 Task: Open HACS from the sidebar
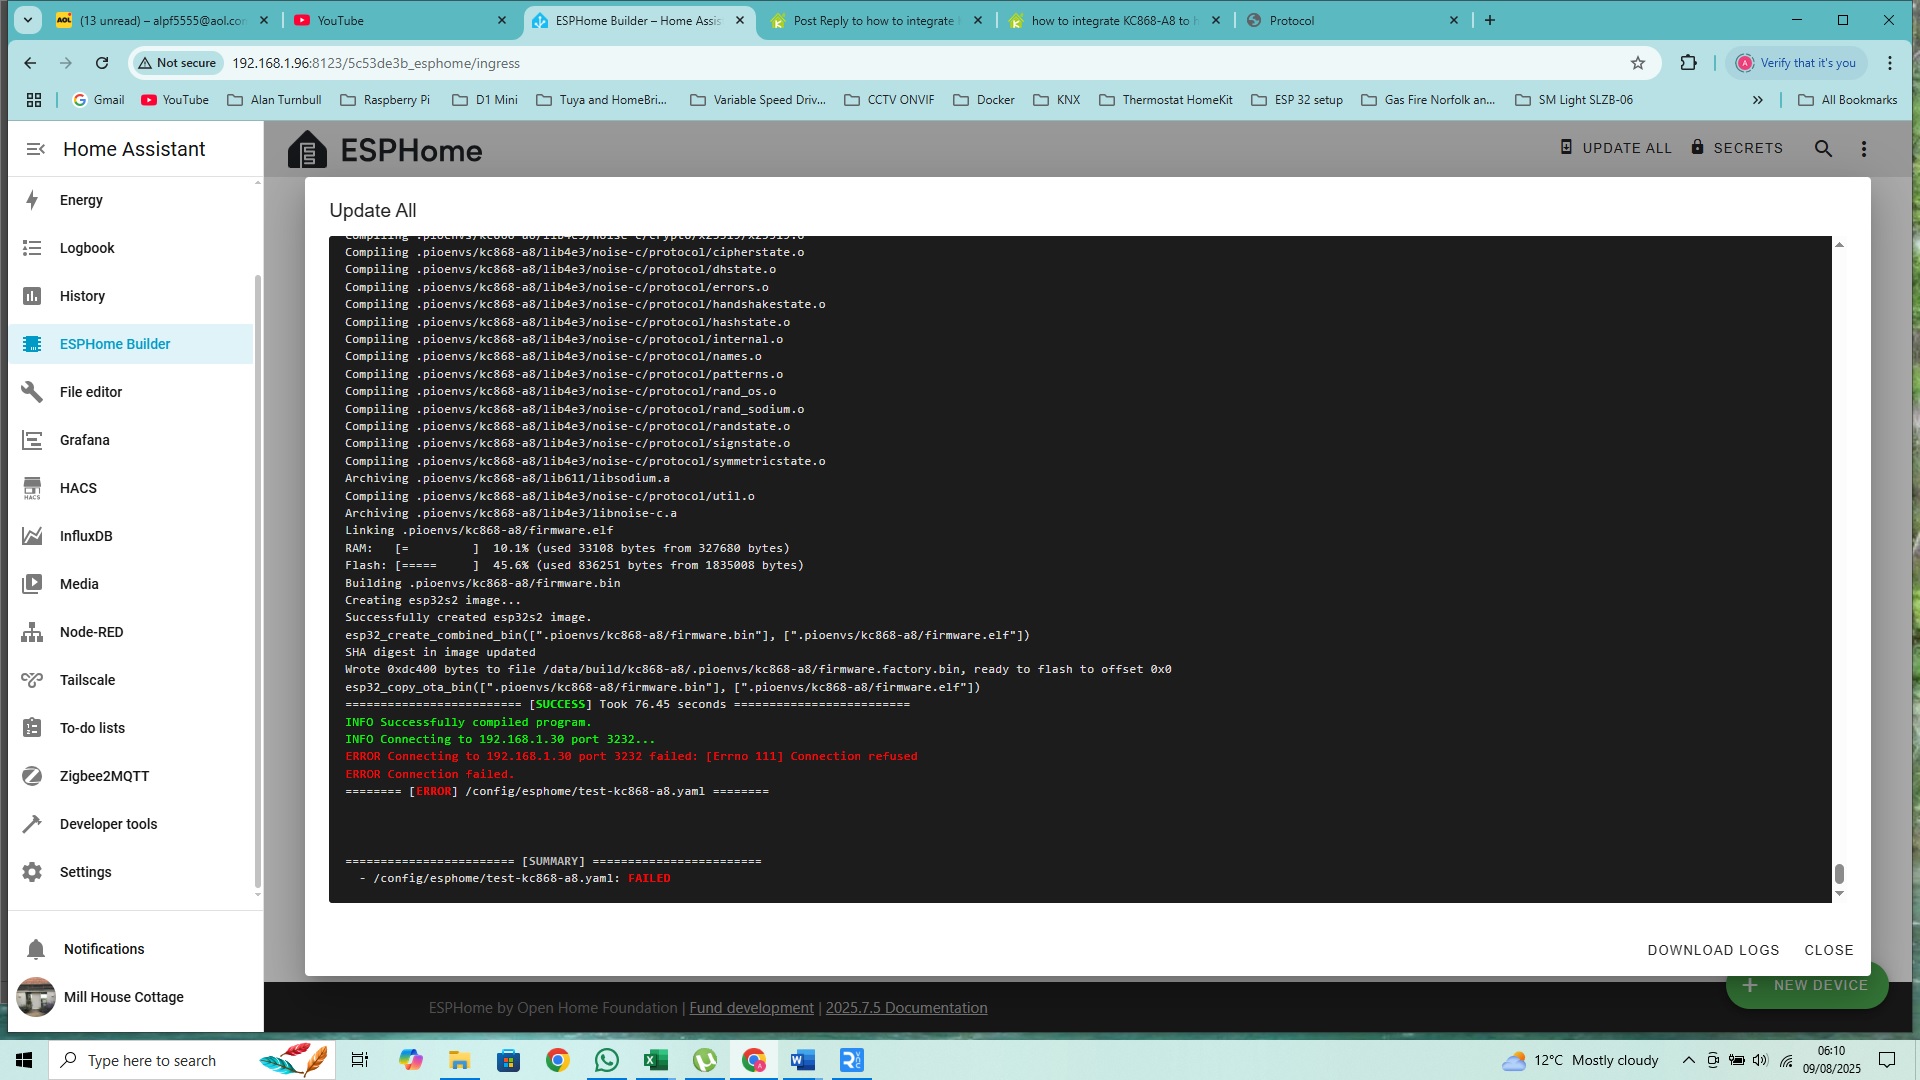[78, 488]
